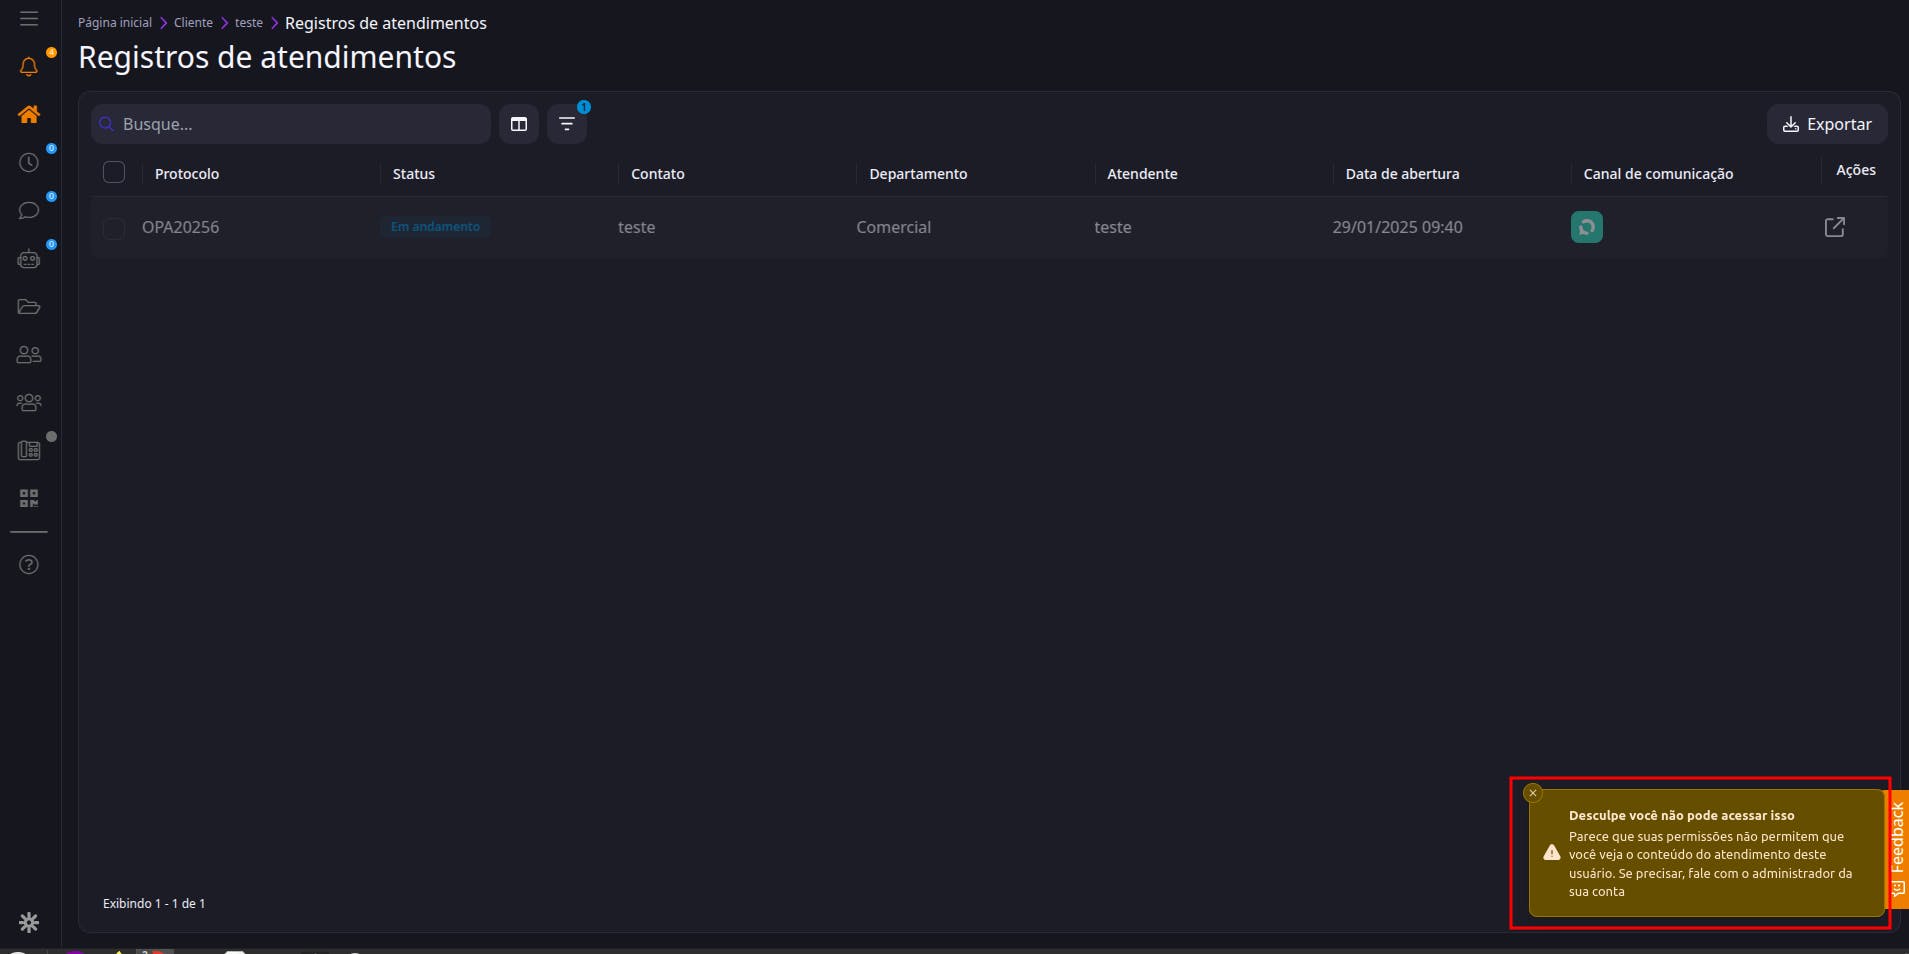Open attendance OPA20256 via the action icon
The image size is (1909, 954).
pyautogui.click(x=1835, y=227)
